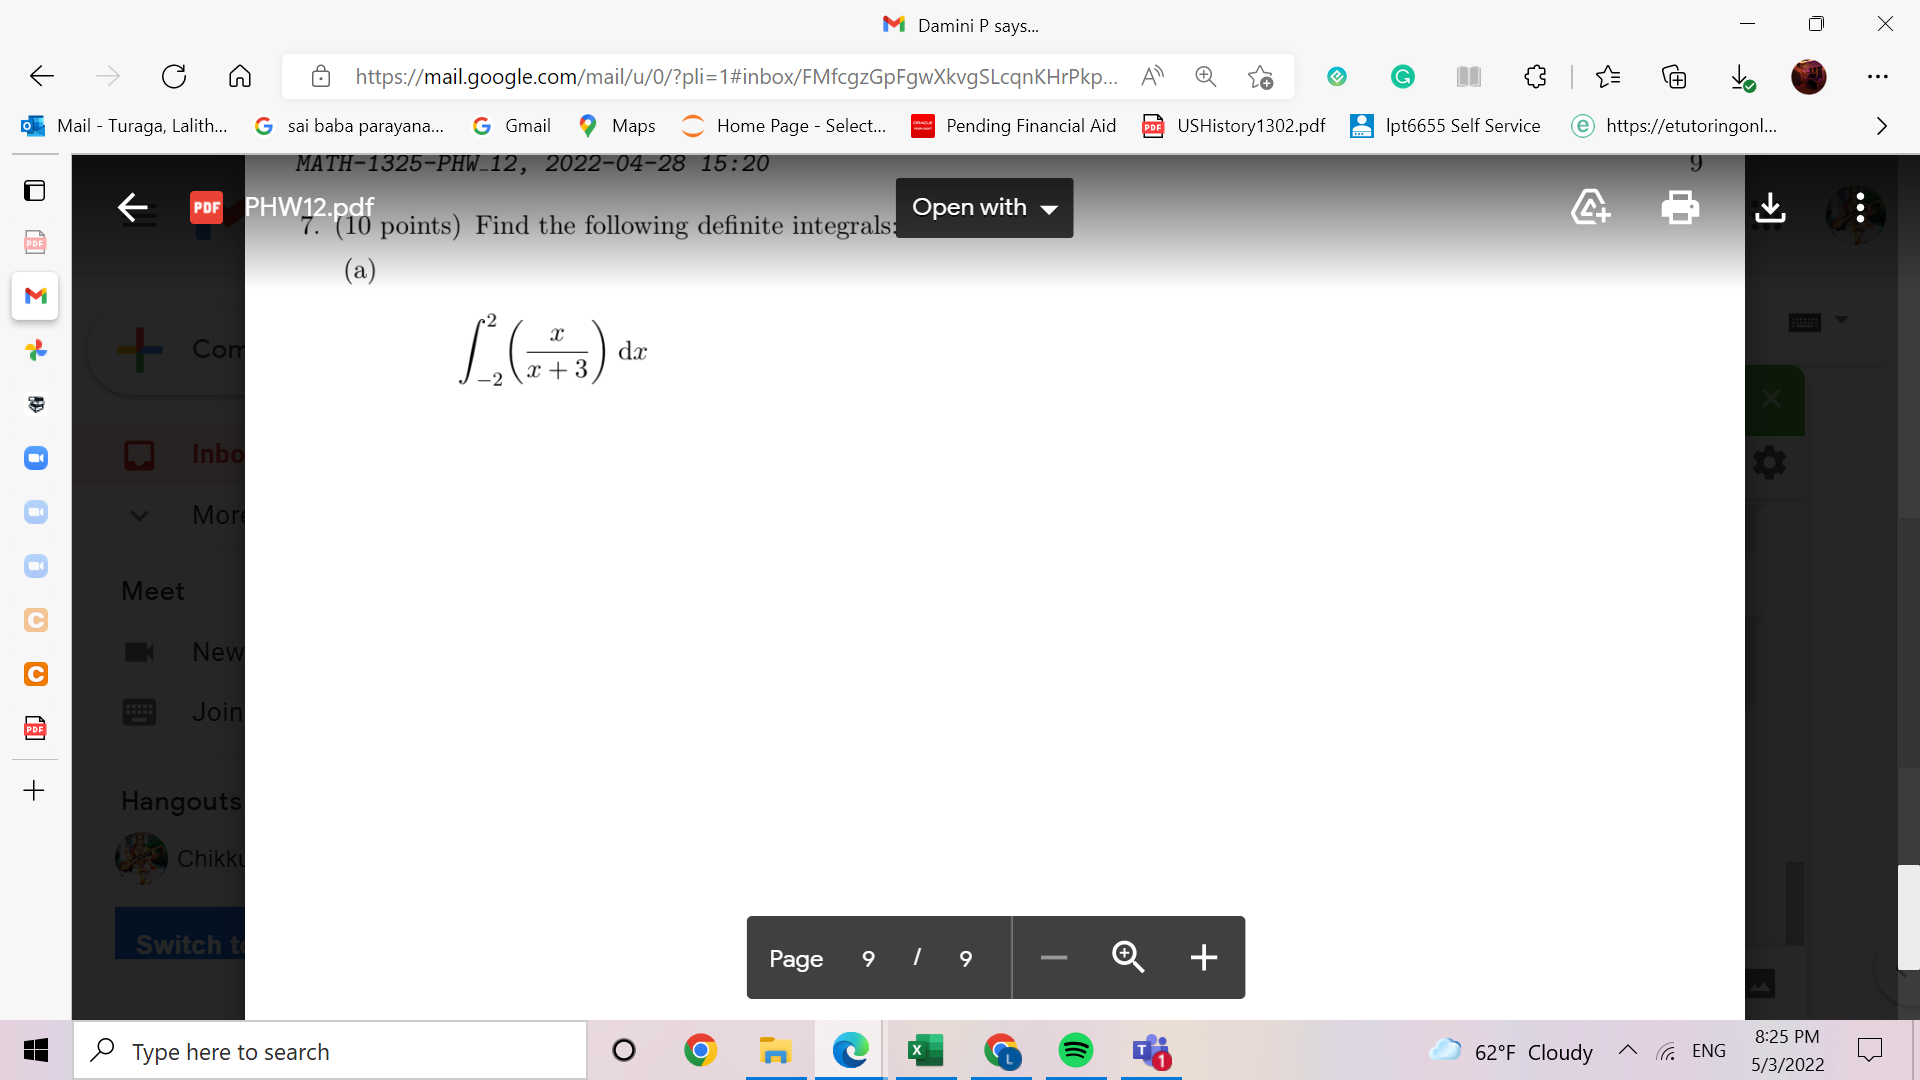The image size is (1920, 1080).
Task: Open the USHistory1302.pdf bookmark
Action: point(1233,125)
